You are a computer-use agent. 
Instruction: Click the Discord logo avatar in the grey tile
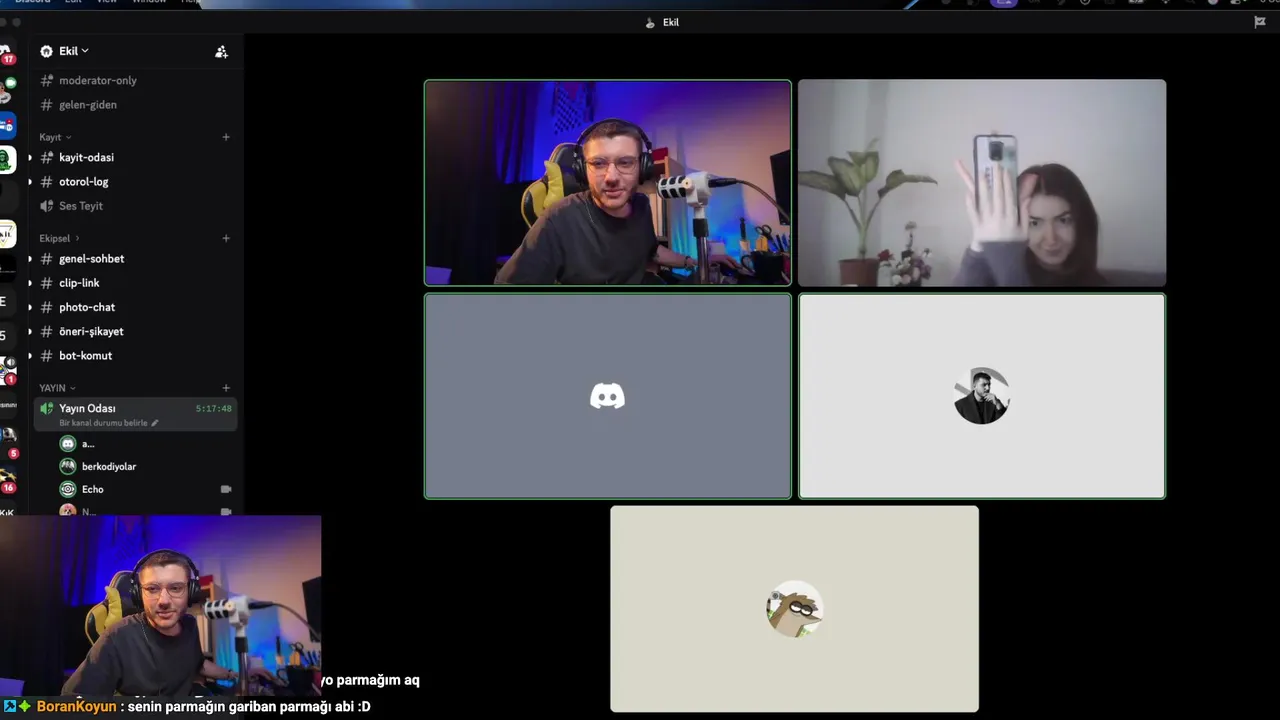click(x=607, y=396)
